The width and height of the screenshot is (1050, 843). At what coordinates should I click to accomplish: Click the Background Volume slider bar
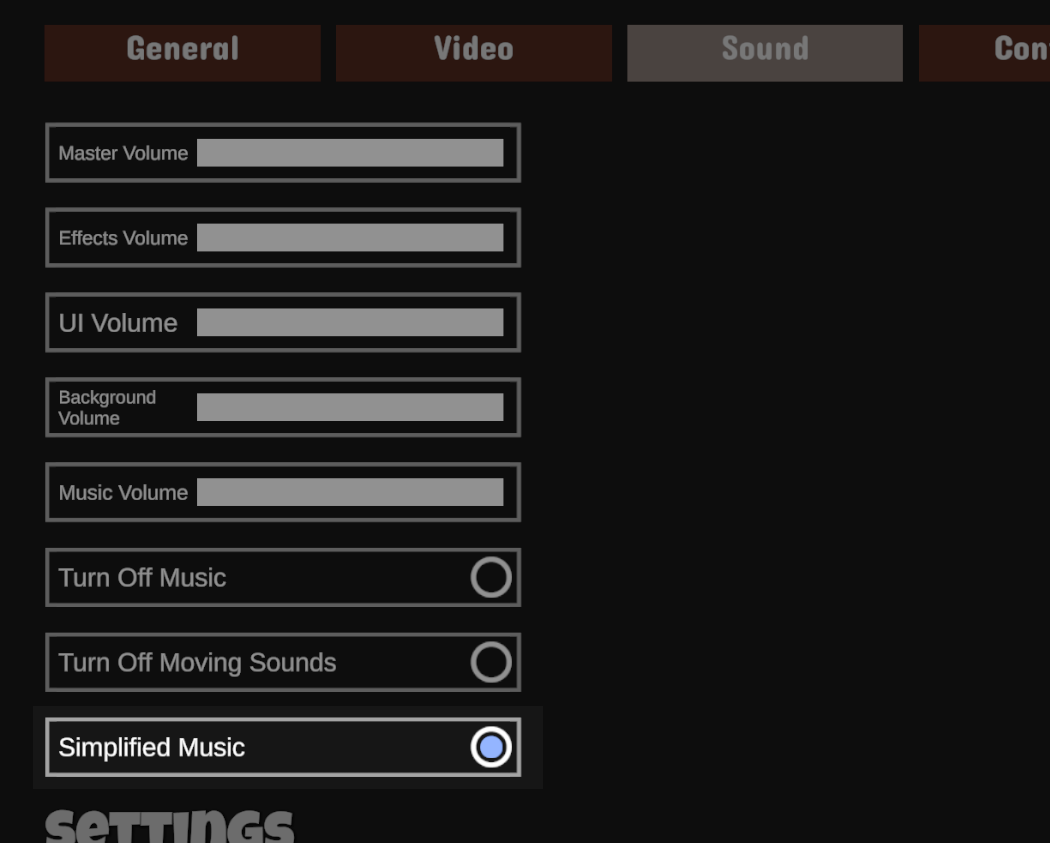point(350,407)
